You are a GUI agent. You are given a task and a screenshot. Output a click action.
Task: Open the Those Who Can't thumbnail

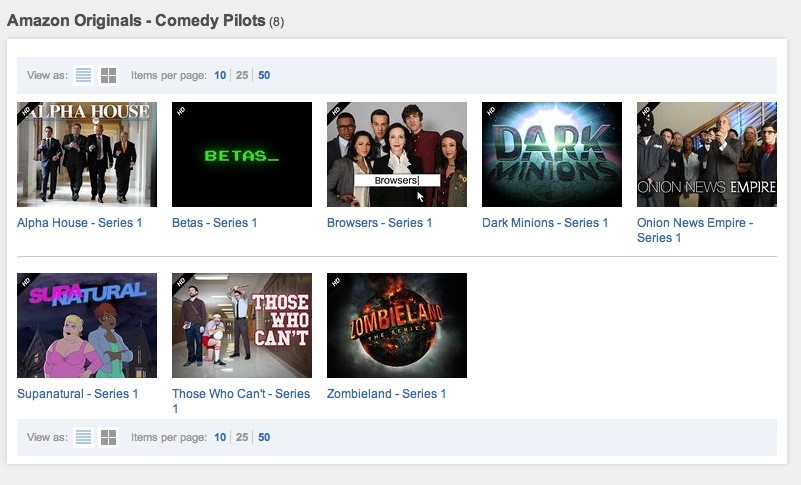click(242, 326)
